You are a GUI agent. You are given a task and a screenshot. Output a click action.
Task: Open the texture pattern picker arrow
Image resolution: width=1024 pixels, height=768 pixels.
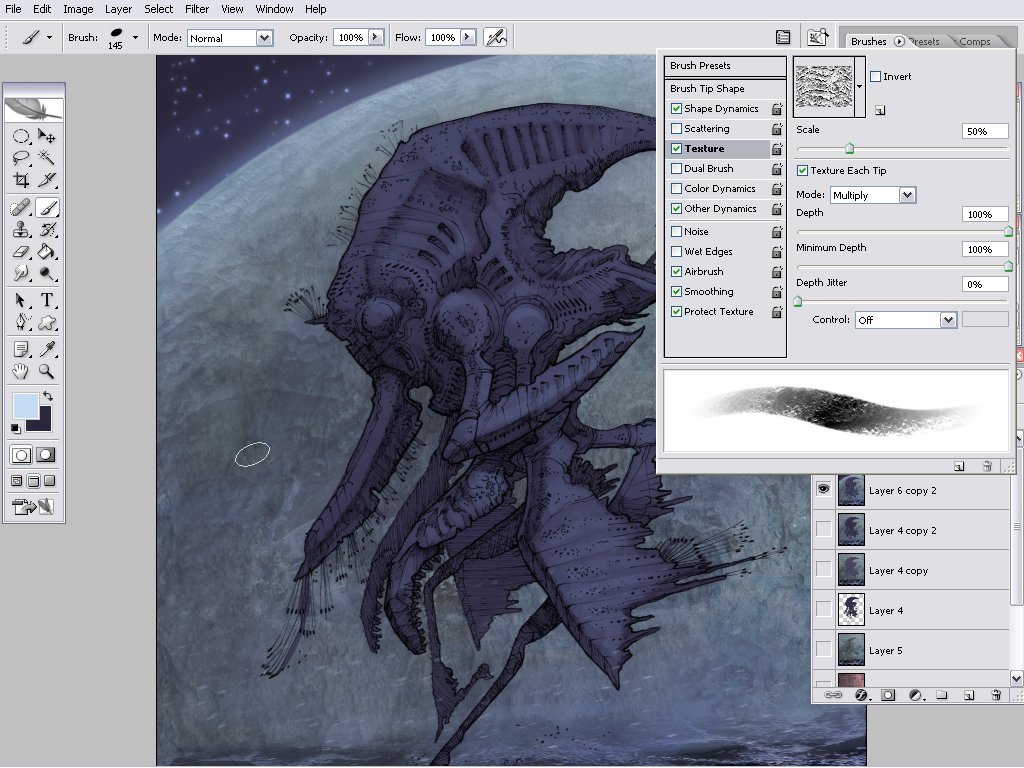tap(860, 86)
